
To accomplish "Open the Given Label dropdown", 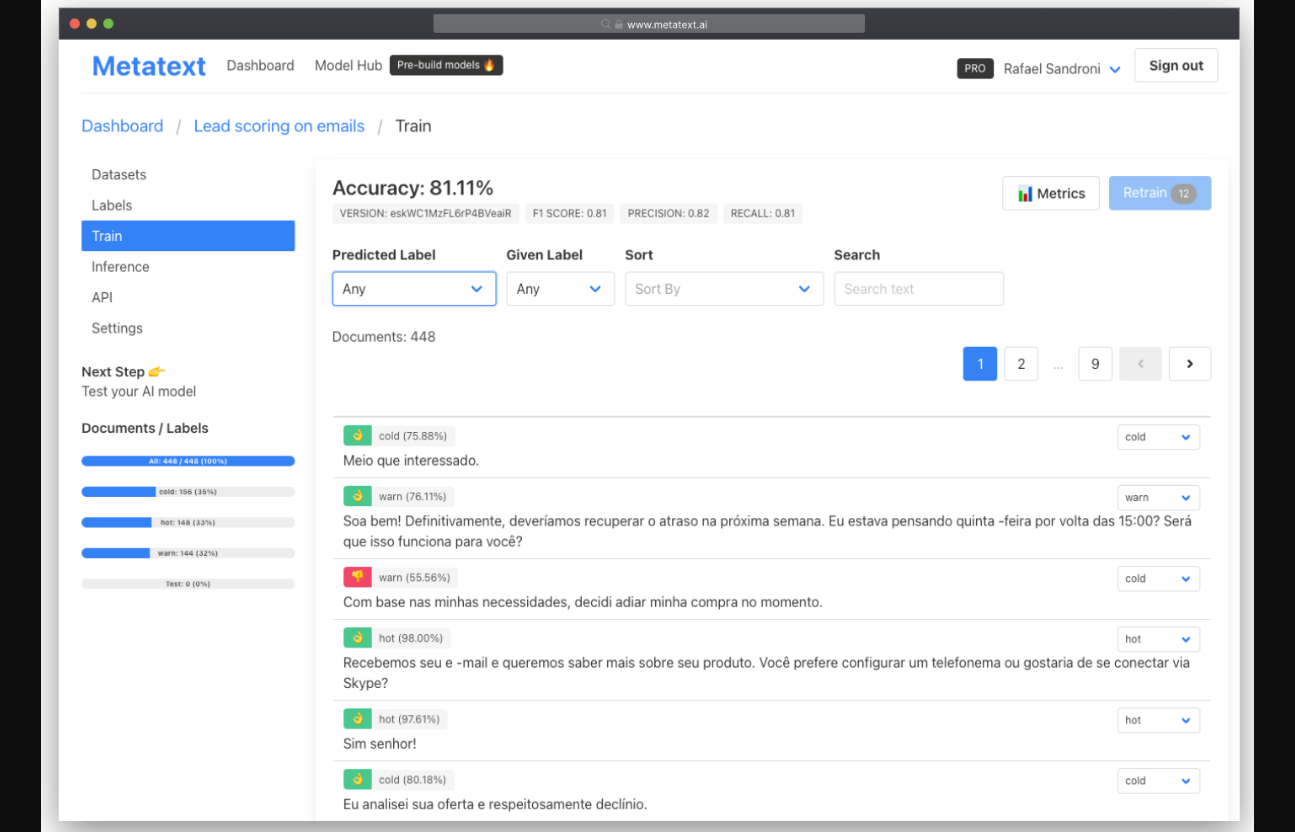I will tap(560, 289).
